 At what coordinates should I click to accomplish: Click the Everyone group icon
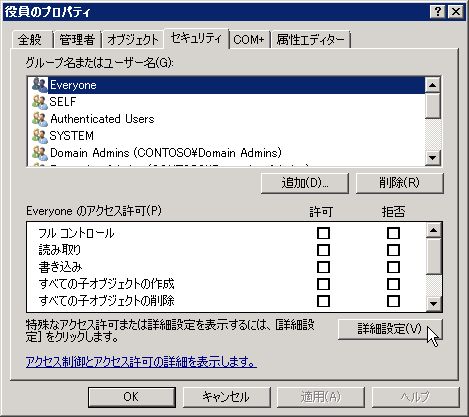click(x=40, y=85)
